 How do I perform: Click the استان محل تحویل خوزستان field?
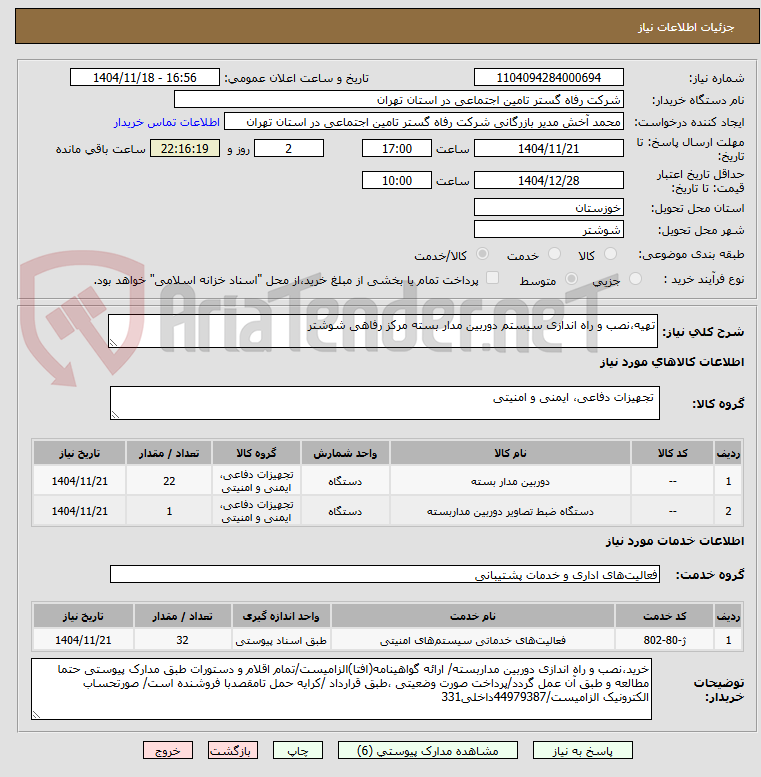[x=548, y=207]
